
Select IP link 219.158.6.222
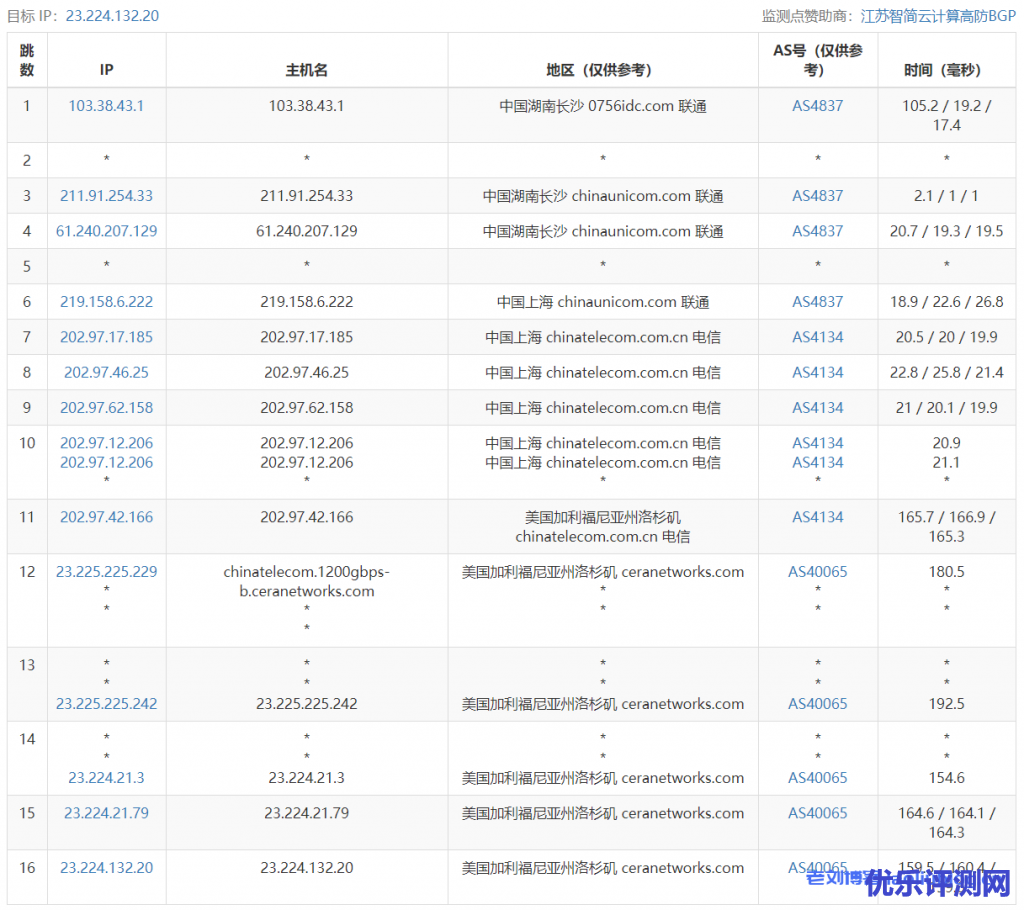tap(106, 302)
